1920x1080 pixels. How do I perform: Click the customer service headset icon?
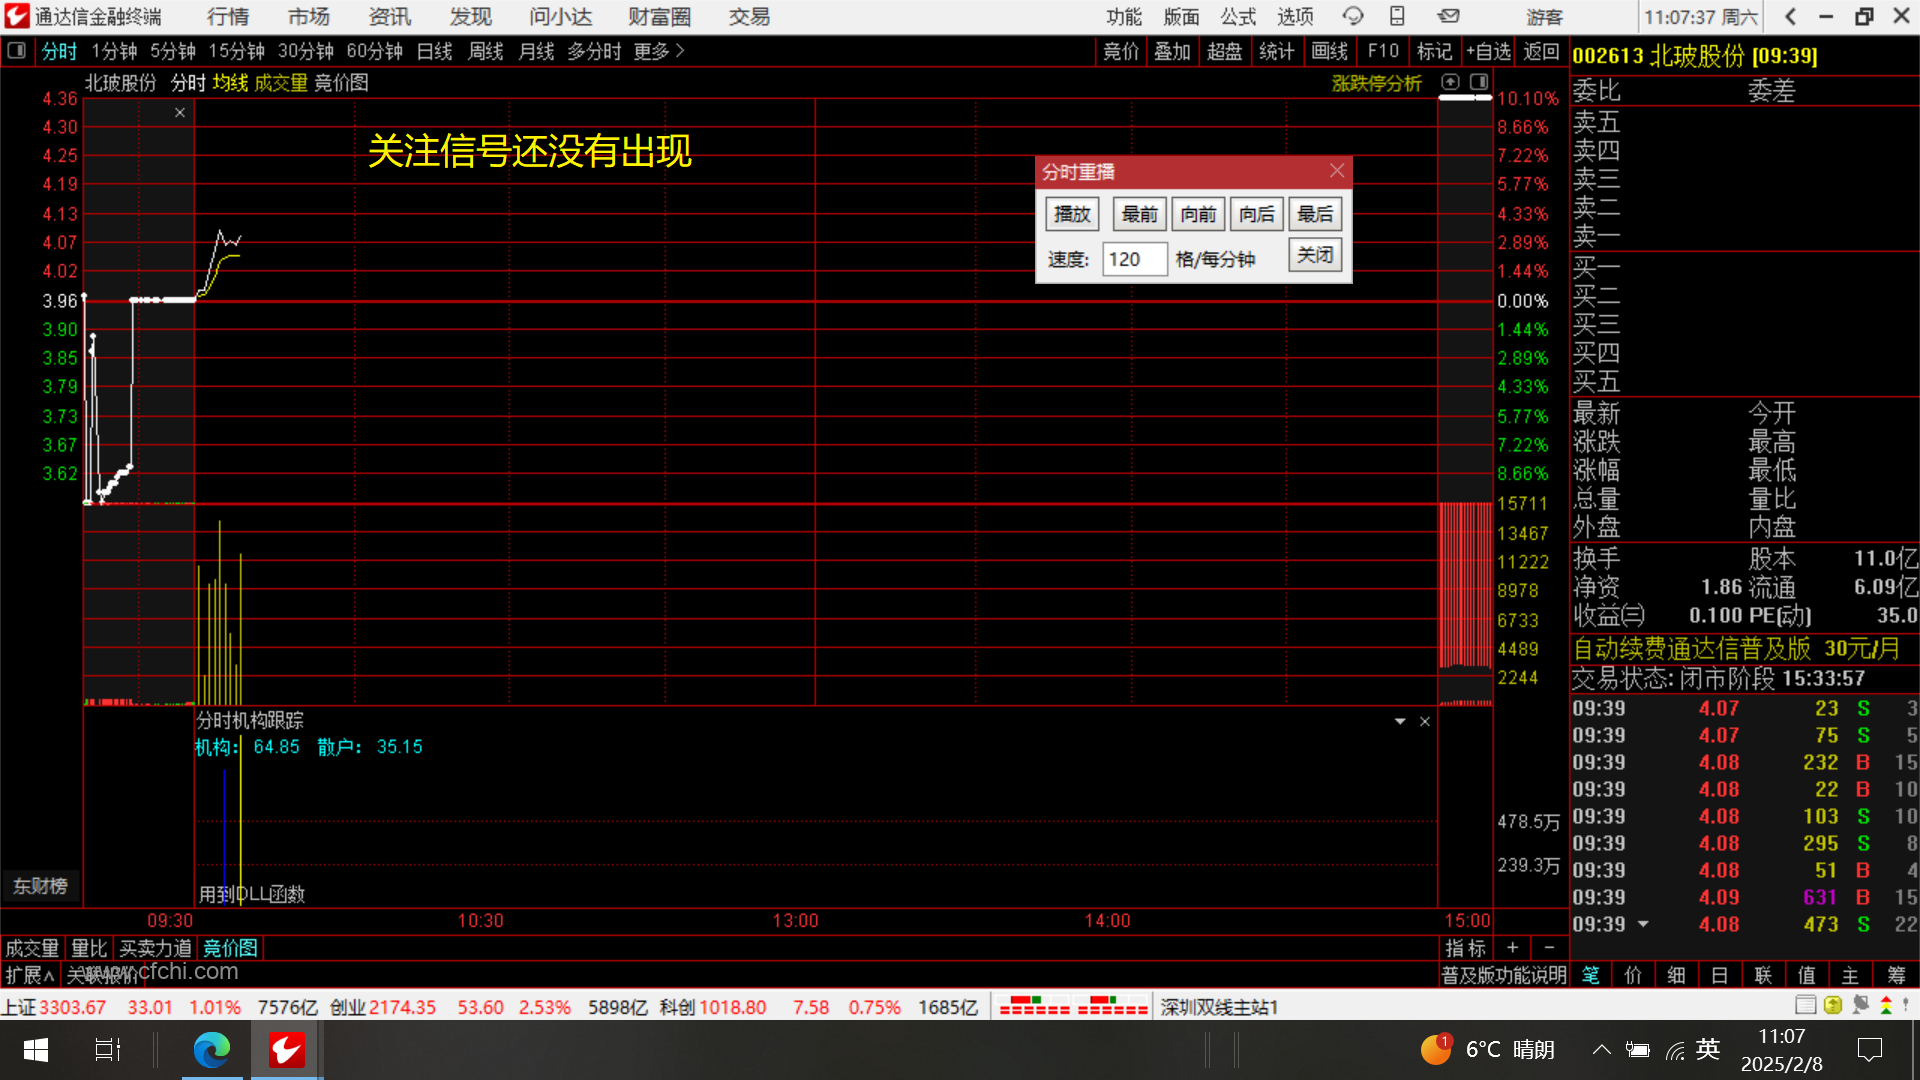1353,16
